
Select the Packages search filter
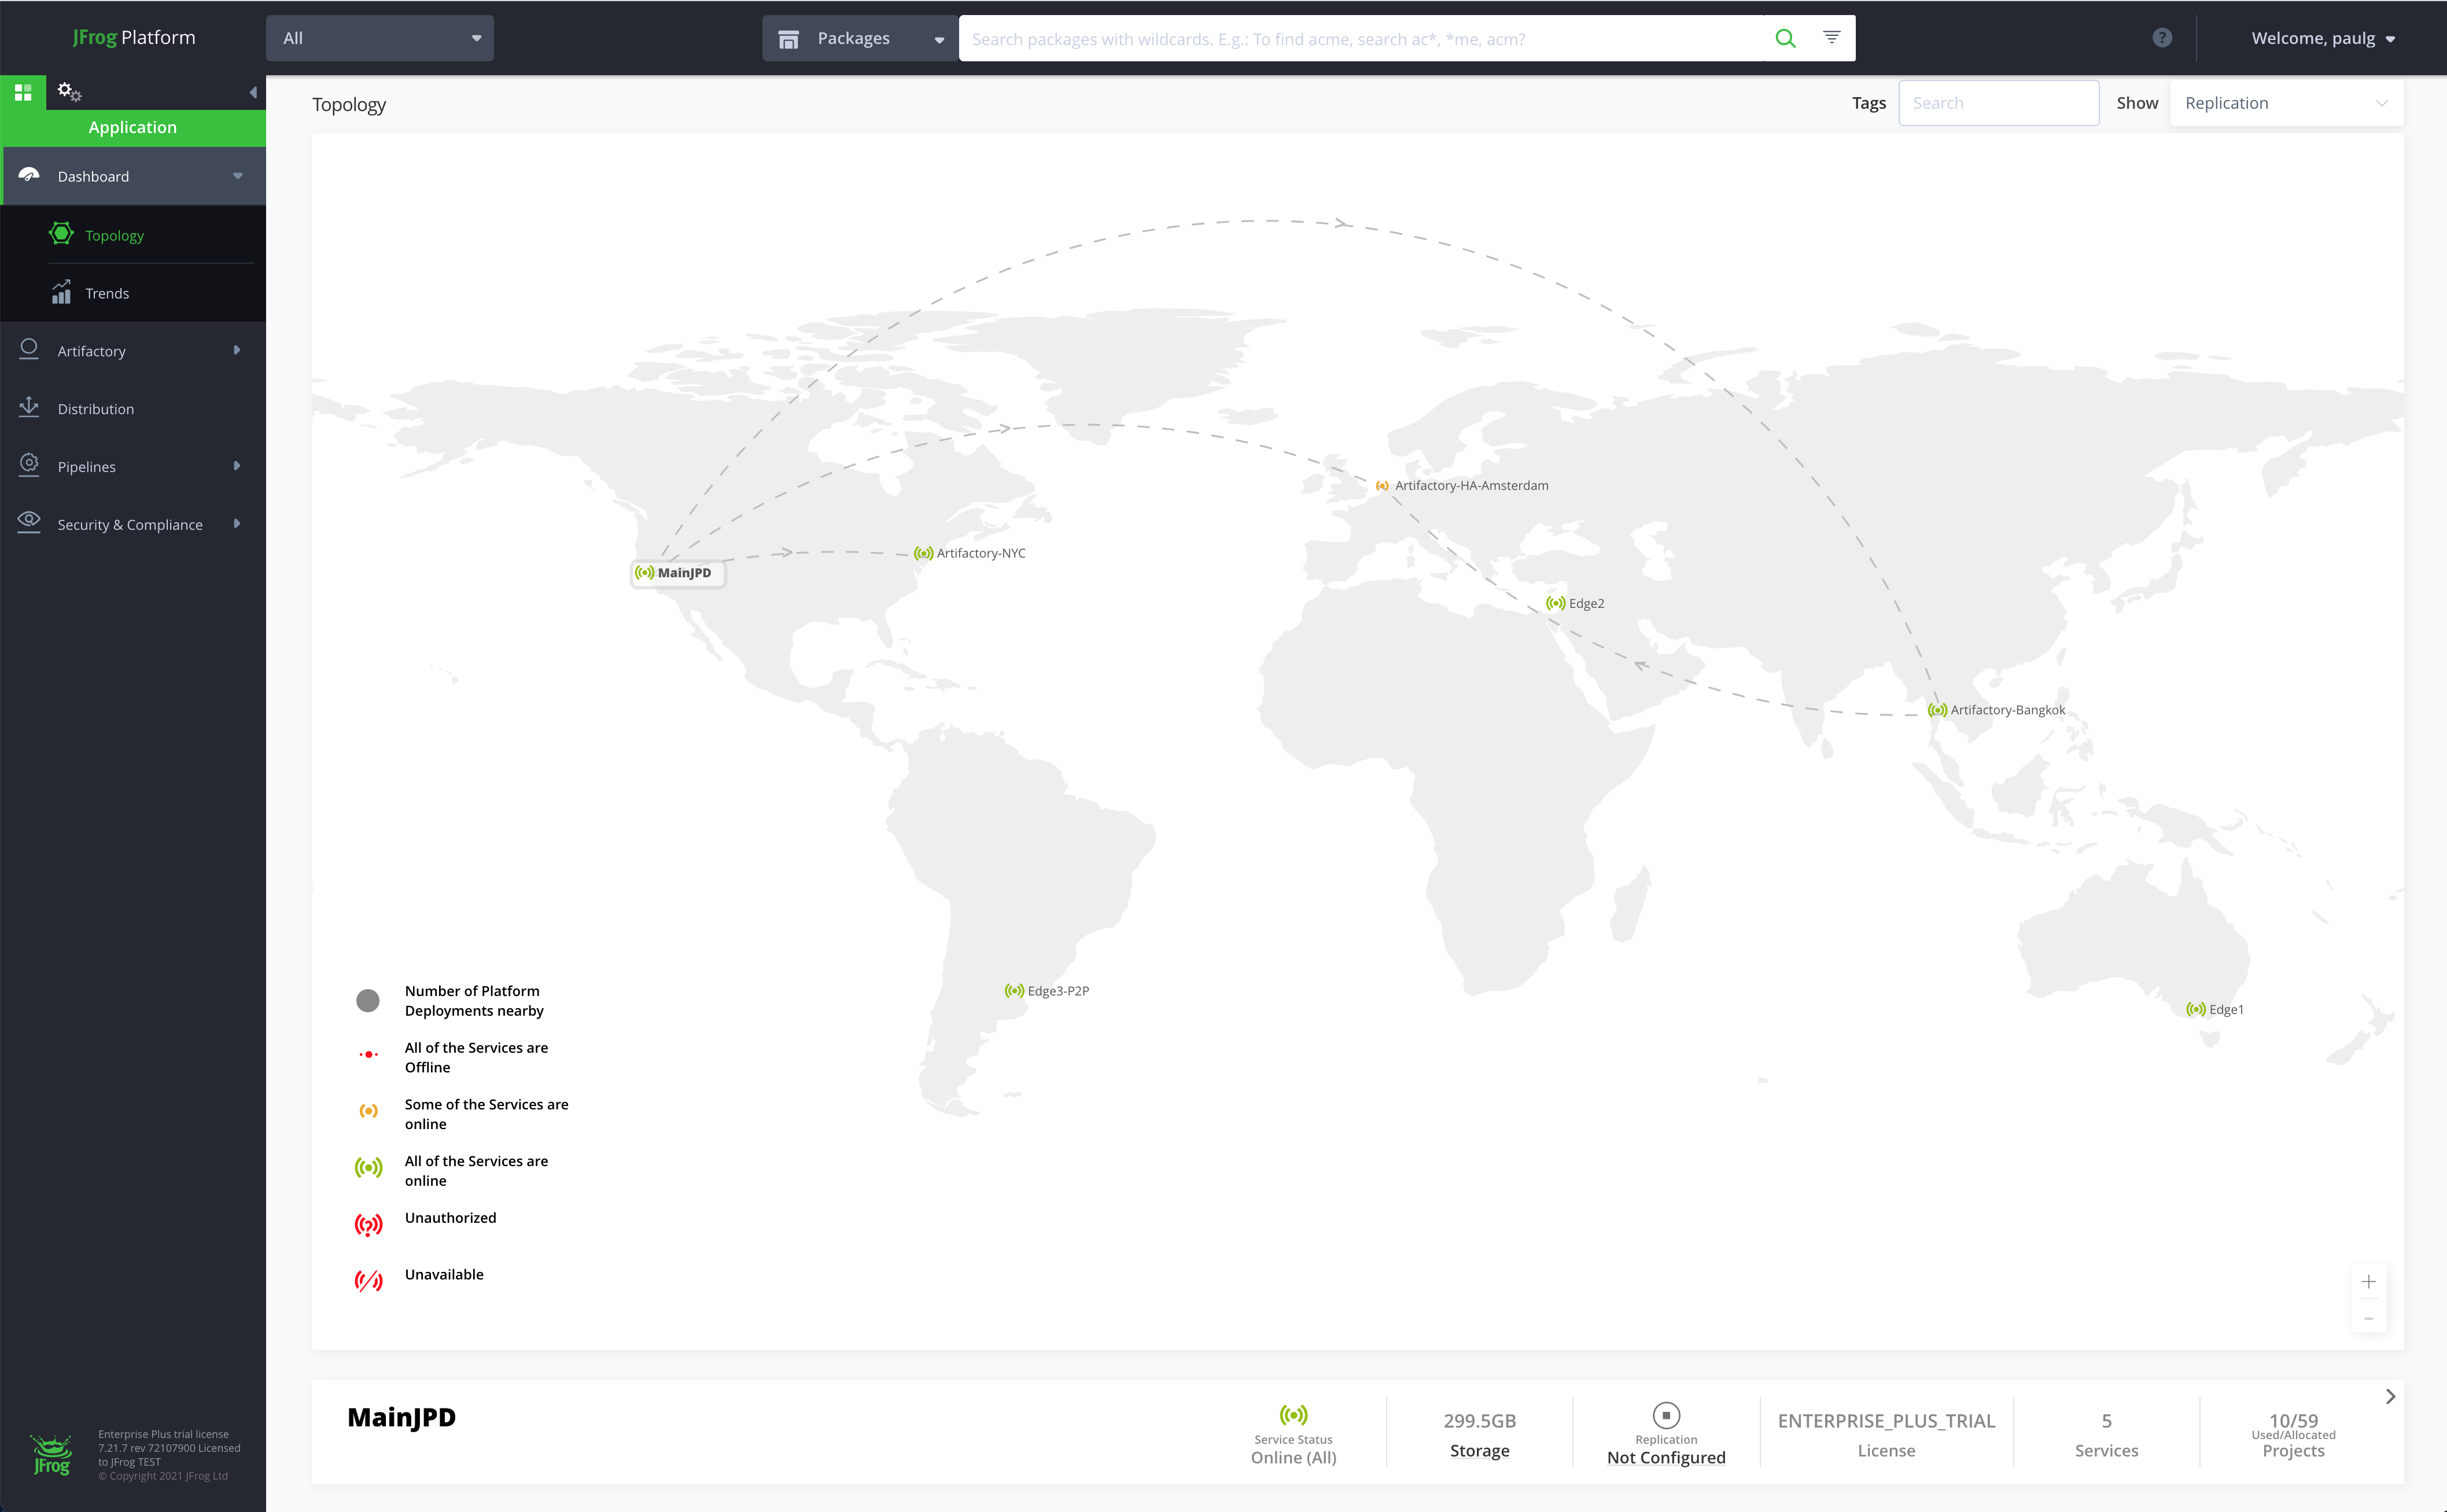[x=856, y=36]
